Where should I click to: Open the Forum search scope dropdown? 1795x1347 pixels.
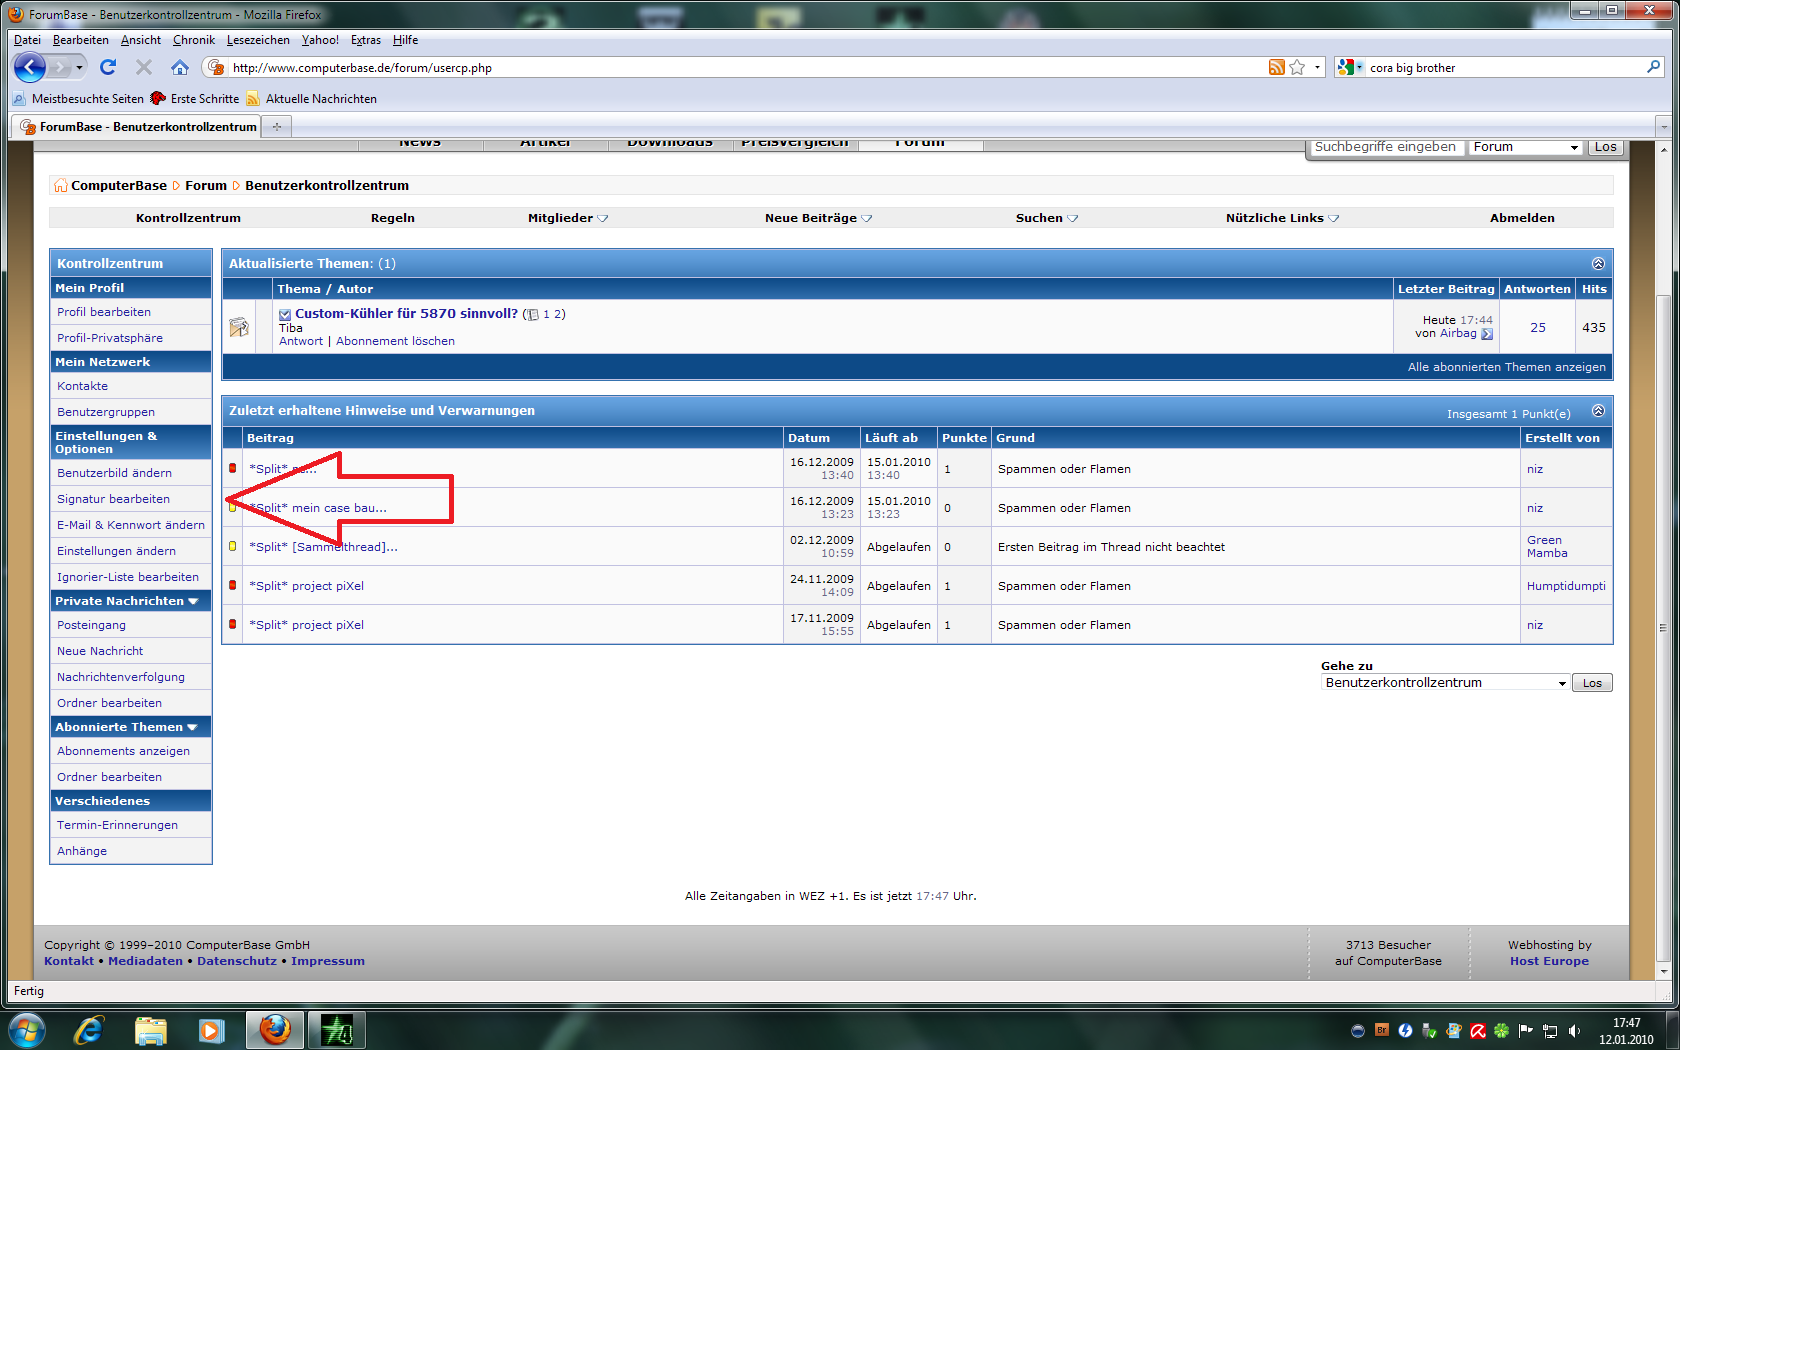pos(1525,147)
